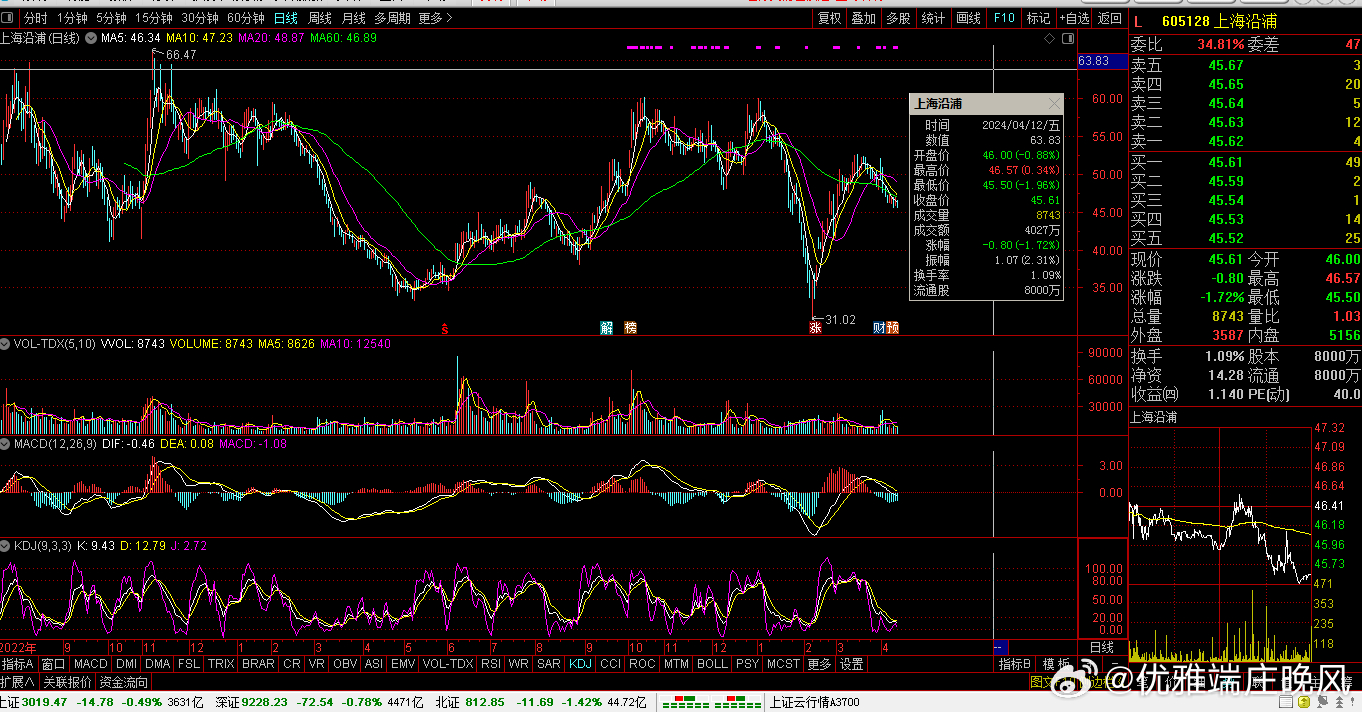Select the TRIX indicator tab
The image size is (1362, 712).
[x=221, y=664]
